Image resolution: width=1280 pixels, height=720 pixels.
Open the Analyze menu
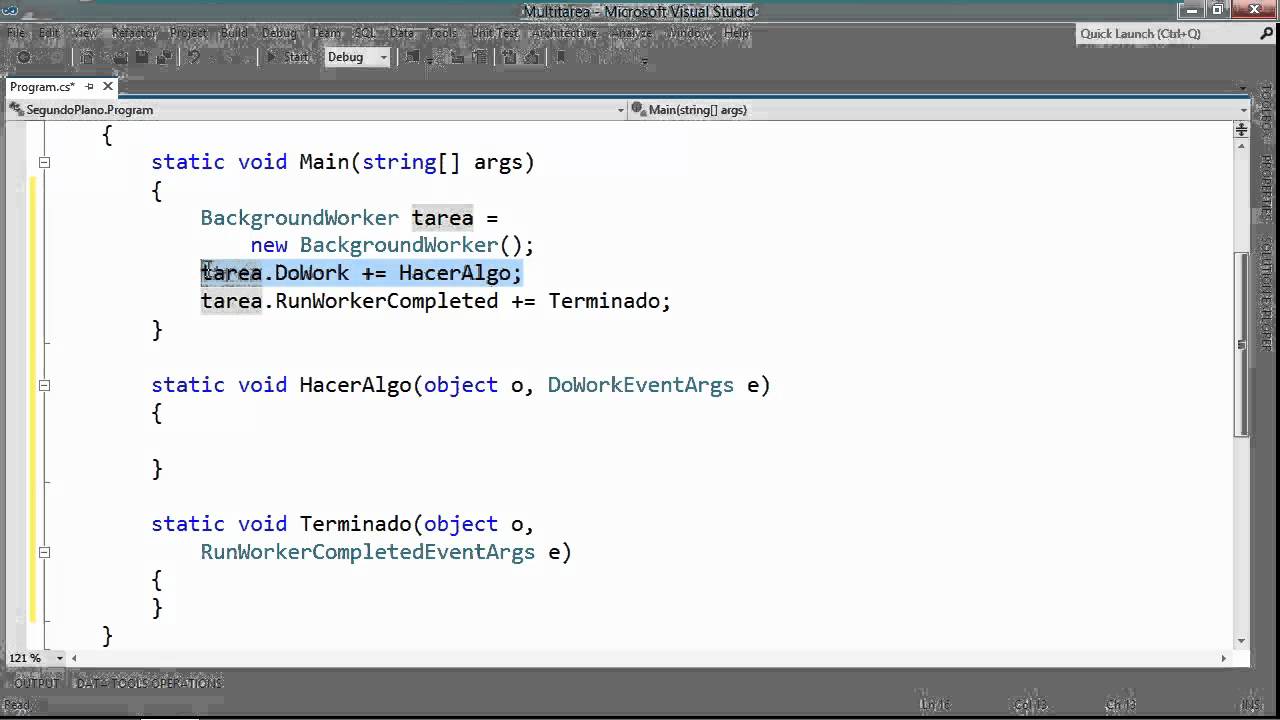click(631, 33)
